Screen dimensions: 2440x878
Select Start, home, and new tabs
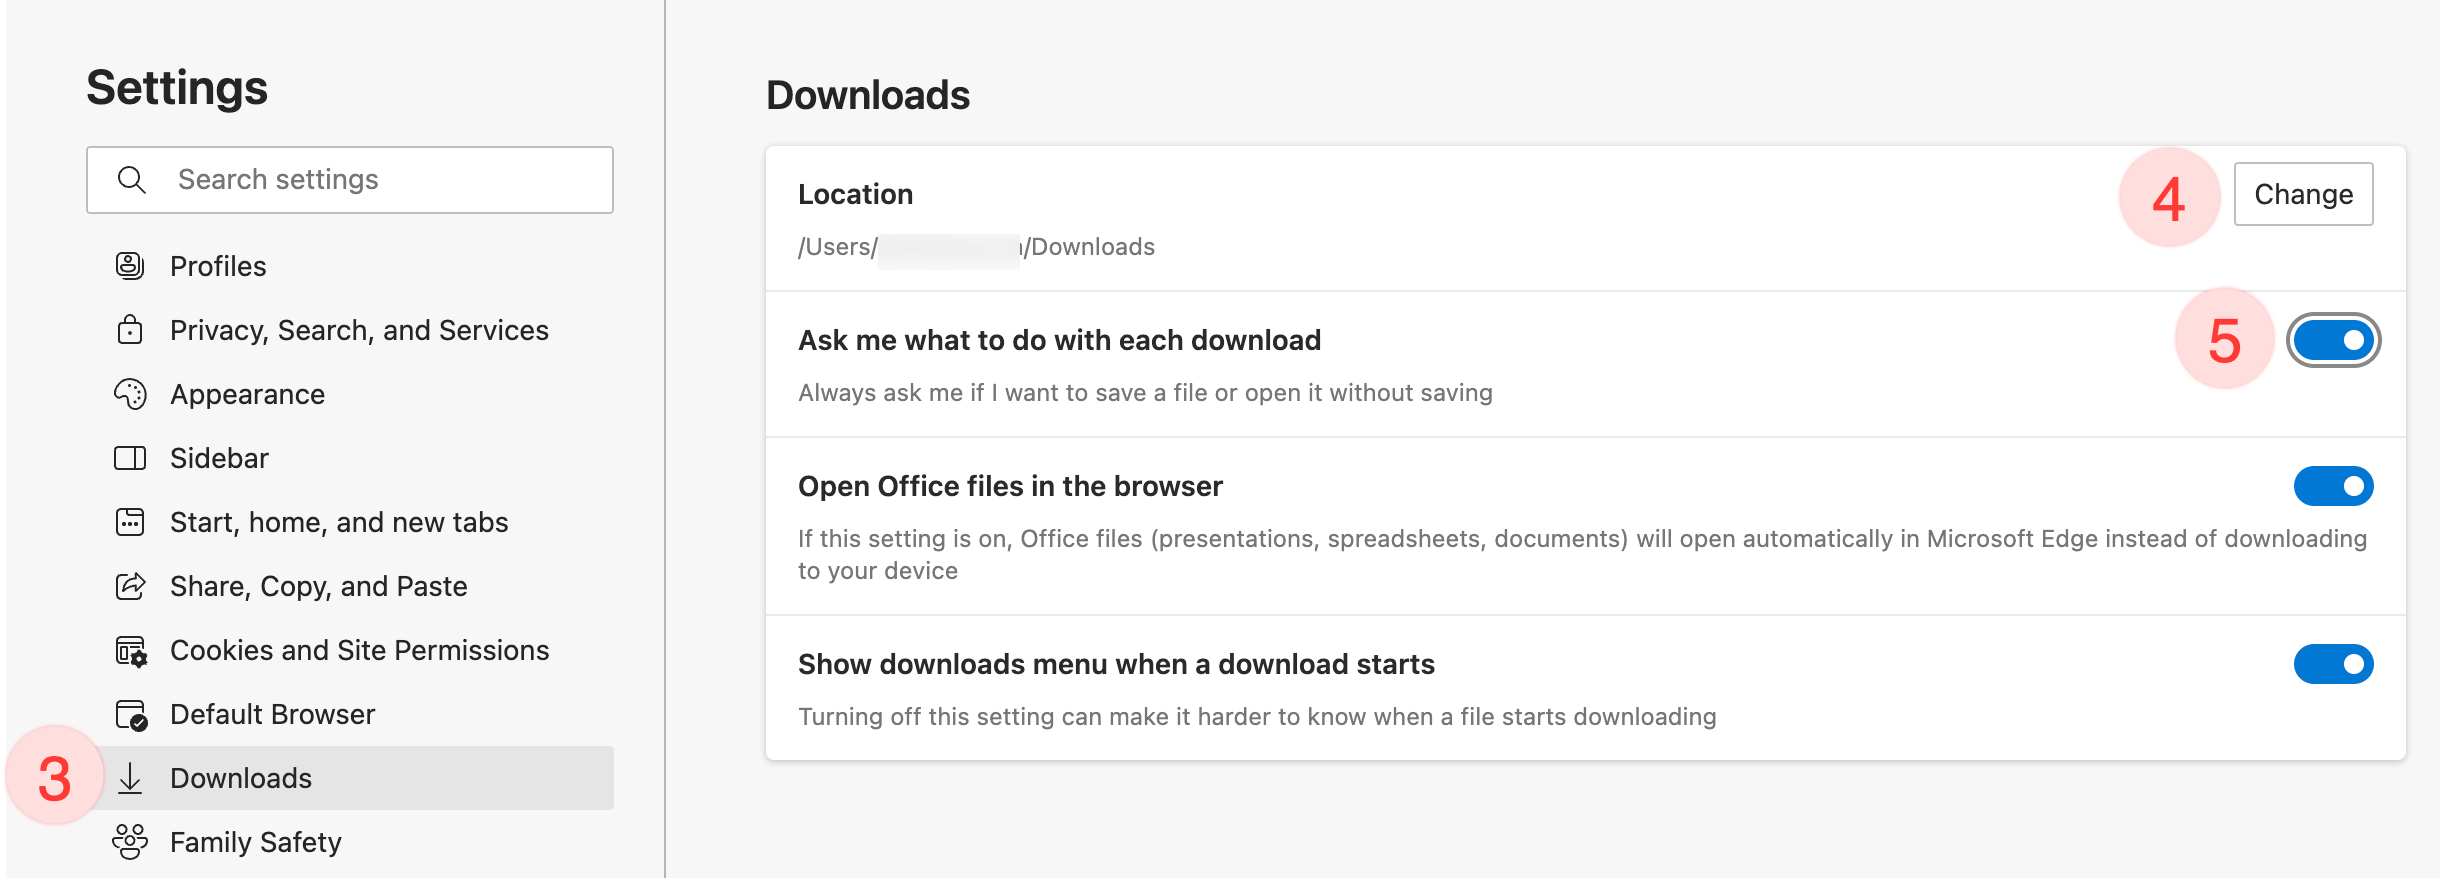pos(339,522)
